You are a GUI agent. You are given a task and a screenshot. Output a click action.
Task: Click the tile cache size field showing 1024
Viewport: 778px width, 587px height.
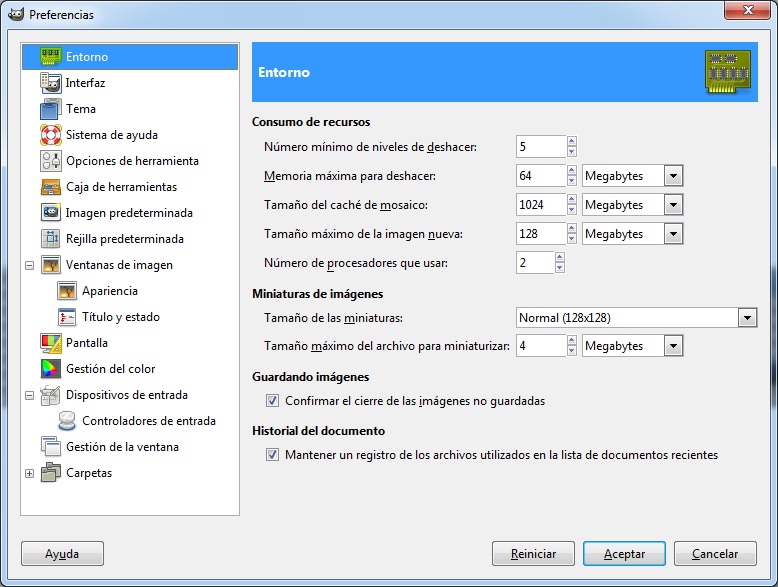pos(541,205)
